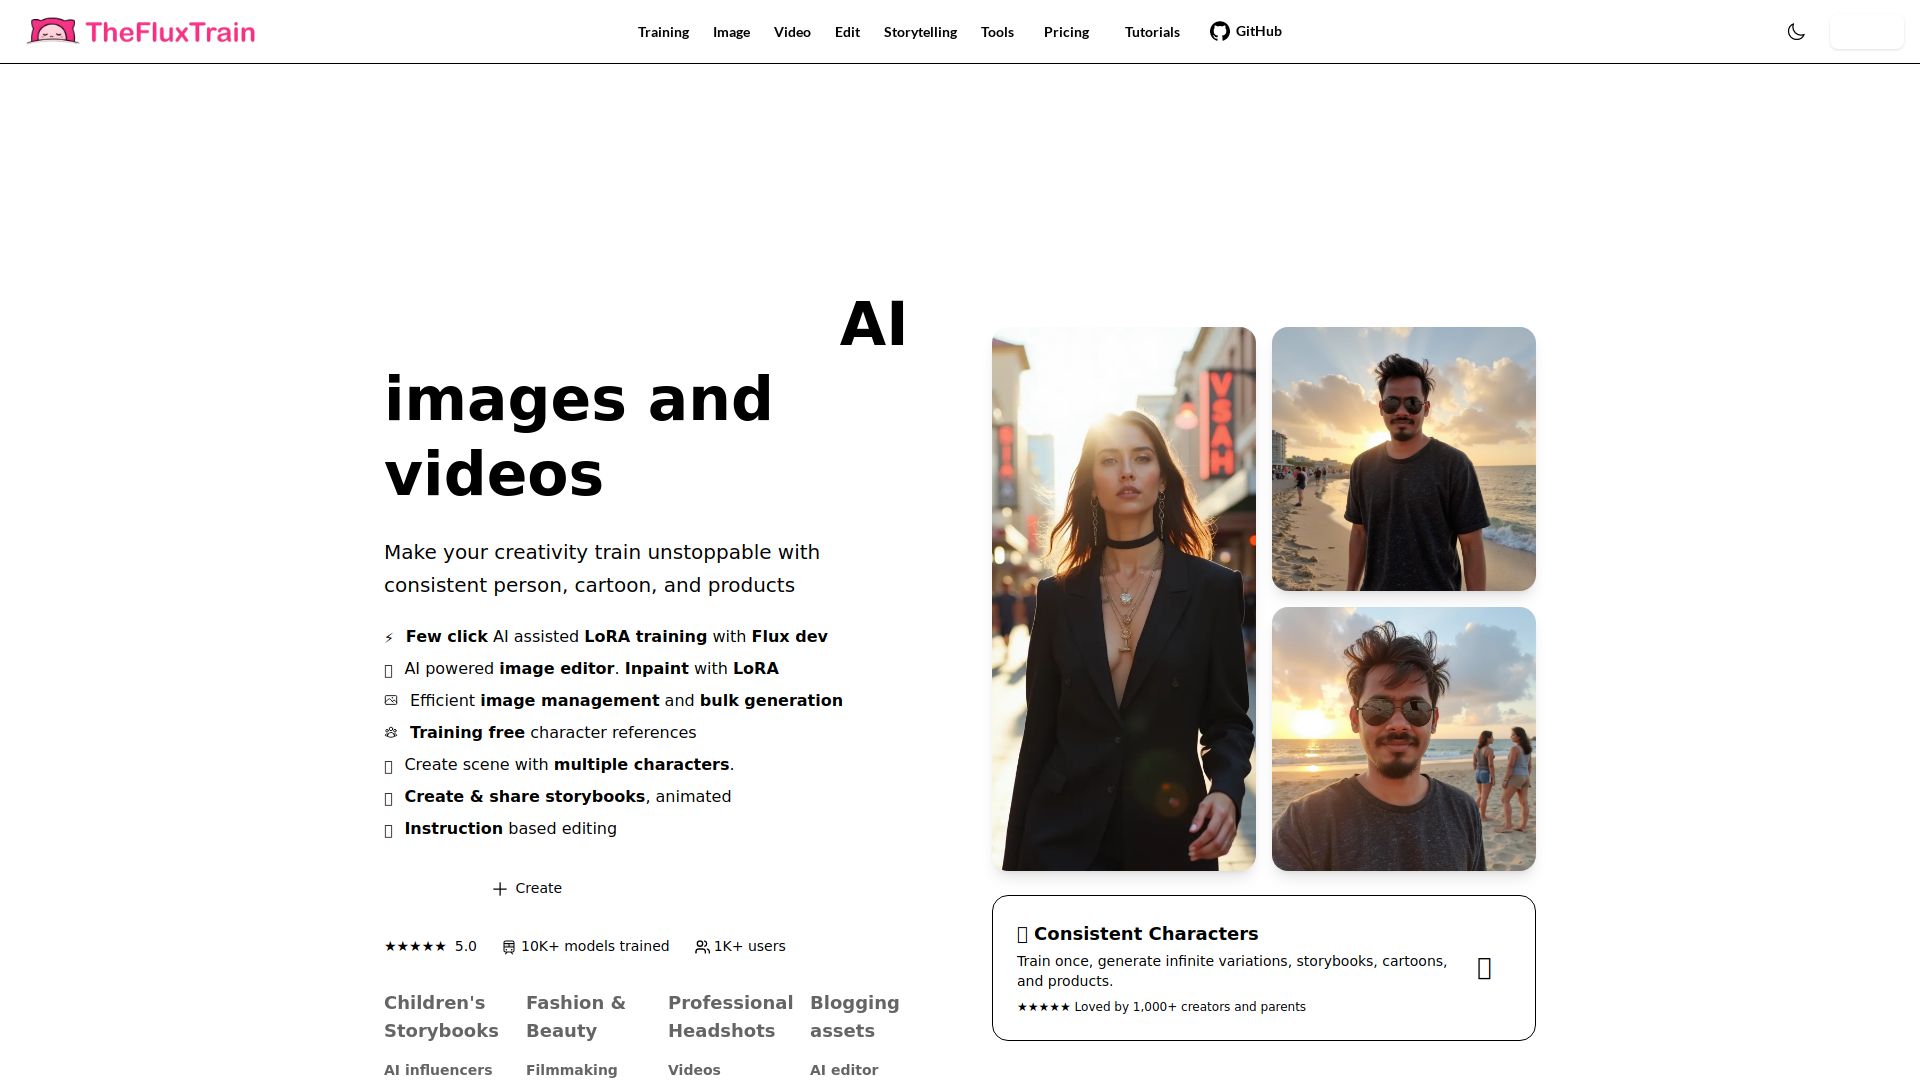The height and width of the screenshot is (1080, 1920).
Task: Click the users icon beside 1K+ users
Action: (702, 947)
